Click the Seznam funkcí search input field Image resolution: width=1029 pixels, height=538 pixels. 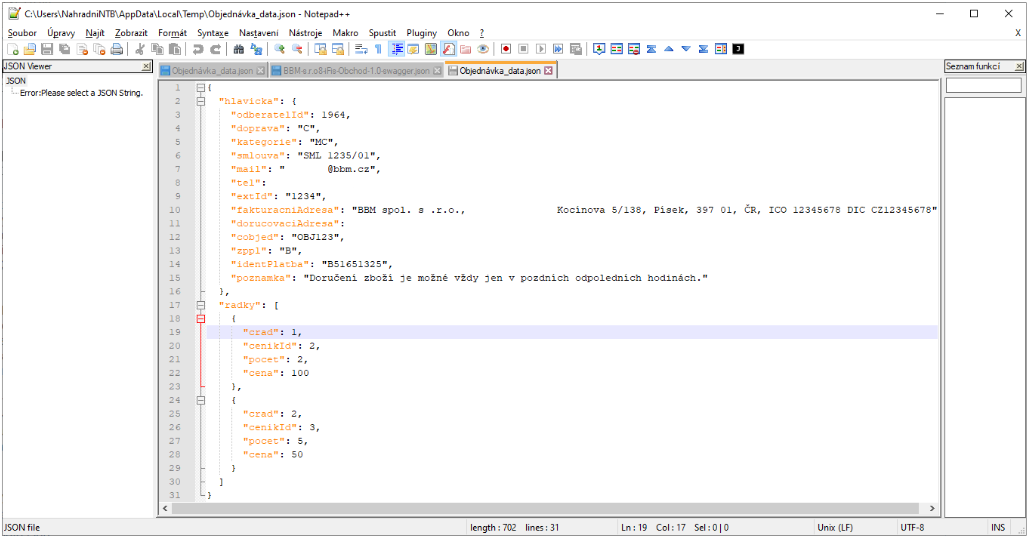coord(984,85)
